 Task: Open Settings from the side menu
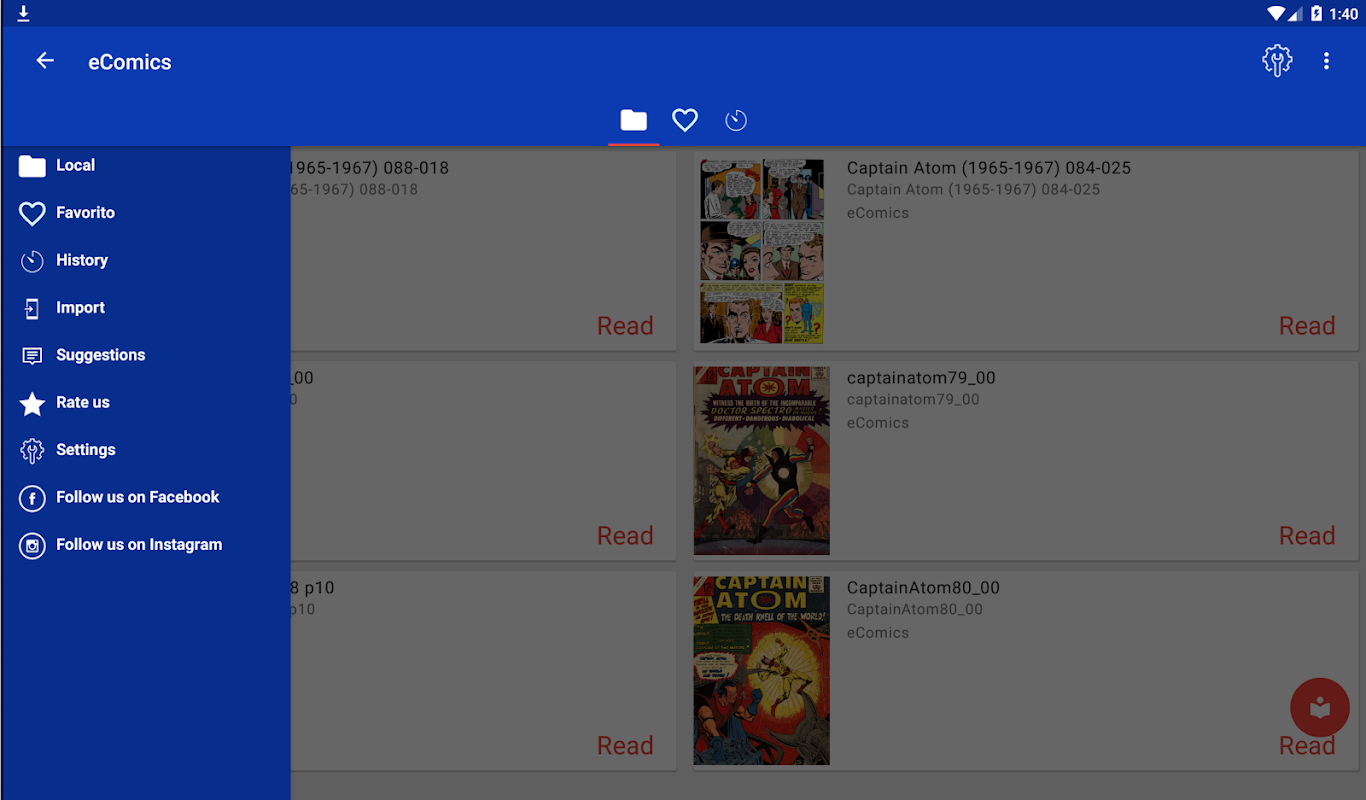(x=145, y=450)
